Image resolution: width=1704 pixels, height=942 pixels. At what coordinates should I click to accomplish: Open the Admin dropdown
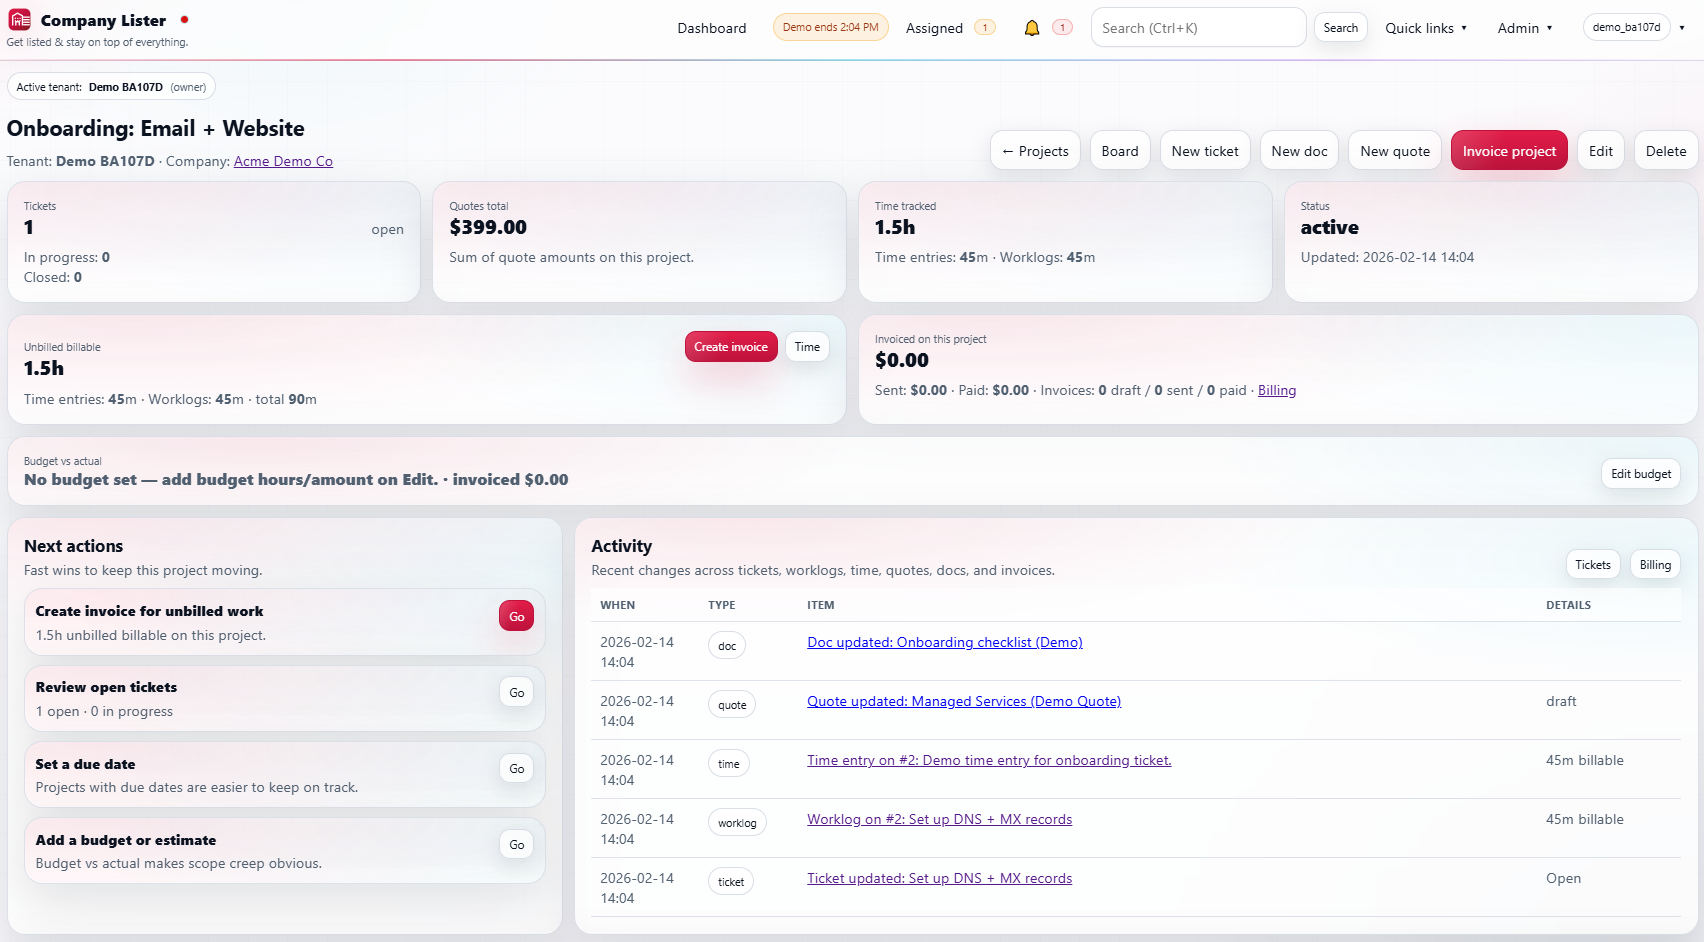1524,28
